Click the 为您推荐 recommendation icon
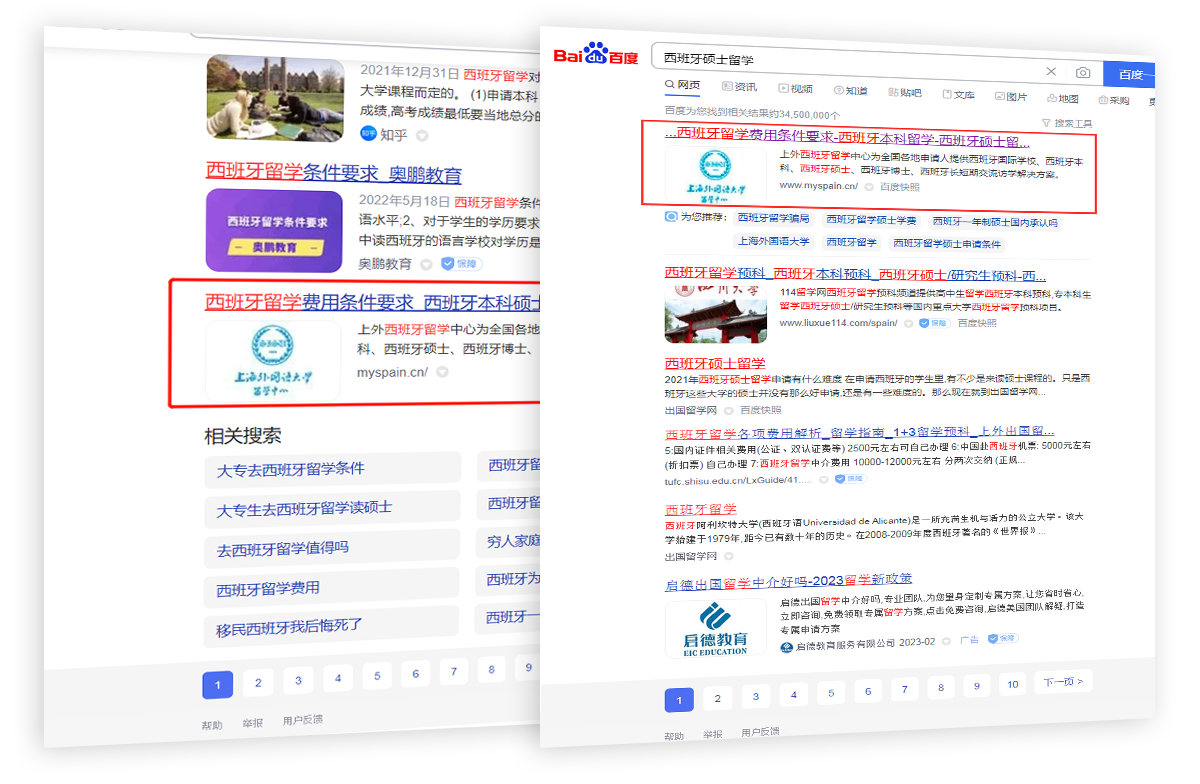This screenshot has height=784, width=1200. coord(671,217)
